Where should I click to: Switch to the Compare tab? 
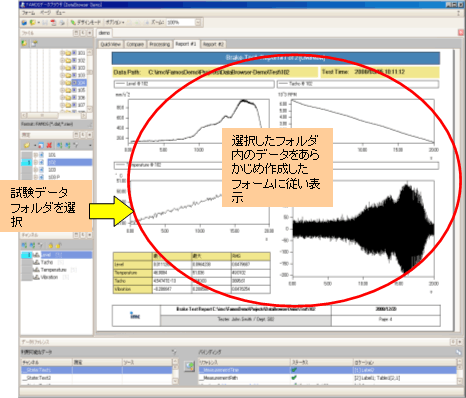135,44
